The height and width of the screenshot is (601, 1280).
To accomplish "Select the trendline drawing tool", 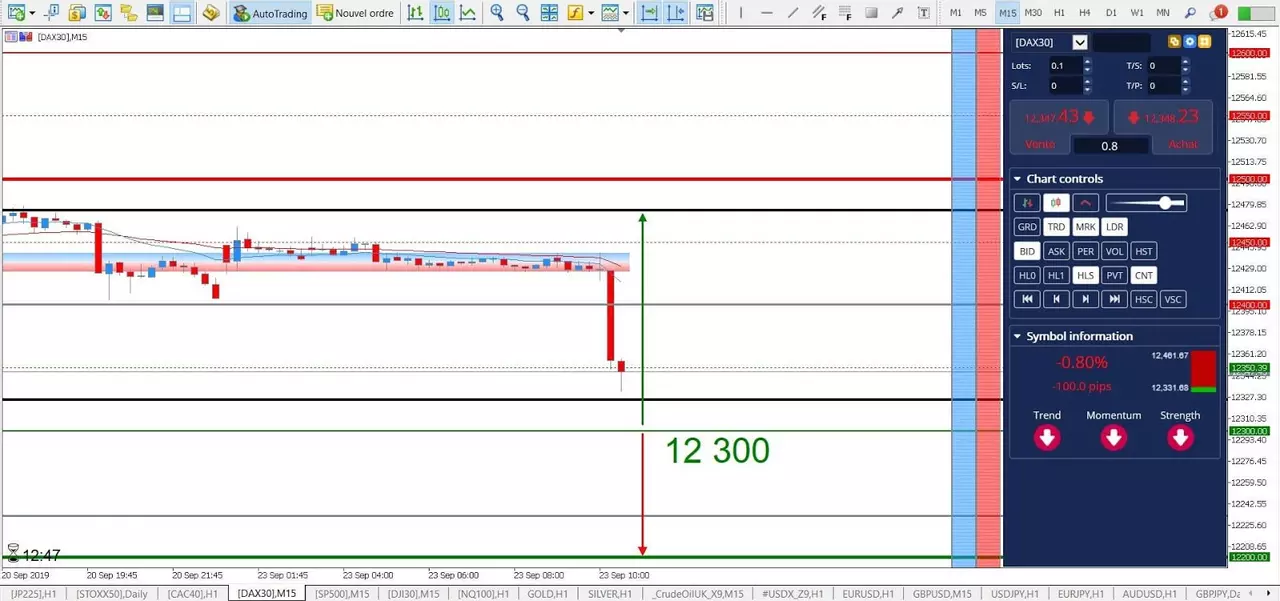I will (793, 13).
